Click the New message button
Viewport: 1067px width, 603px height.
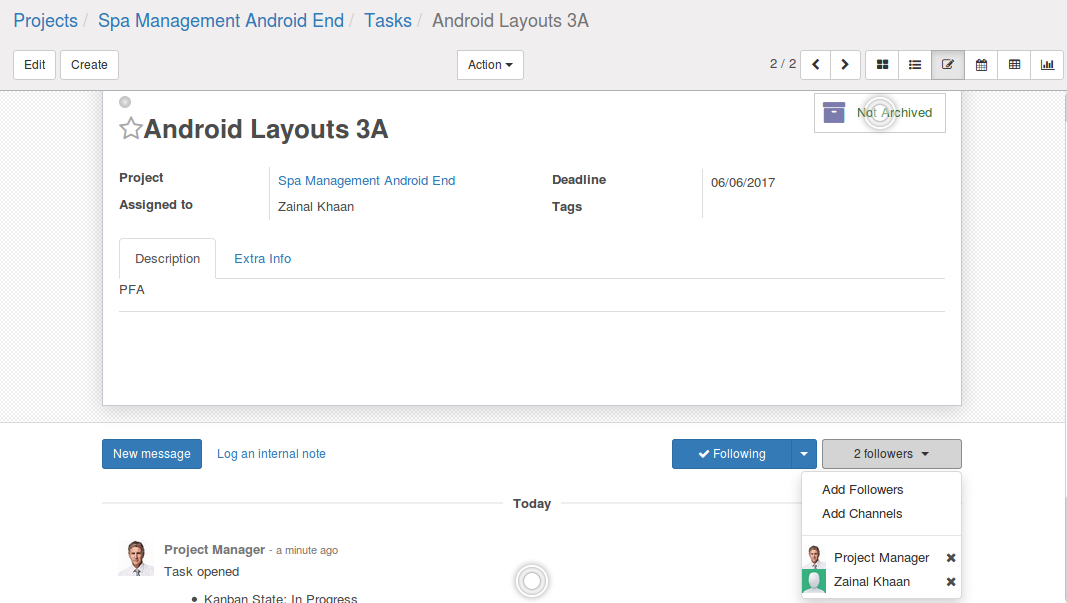(152, 454)
